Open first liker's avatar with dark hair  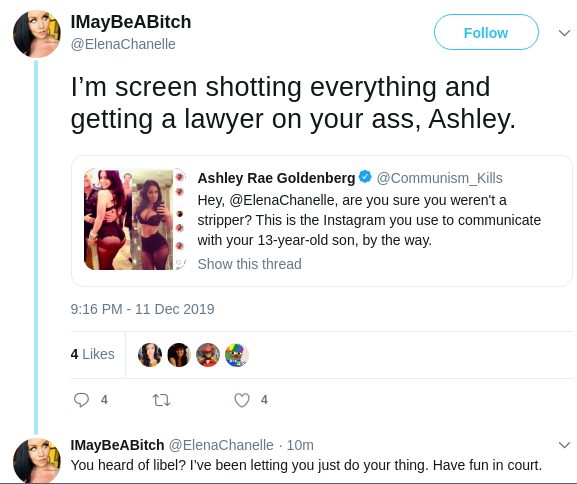[x=150, y=355]
